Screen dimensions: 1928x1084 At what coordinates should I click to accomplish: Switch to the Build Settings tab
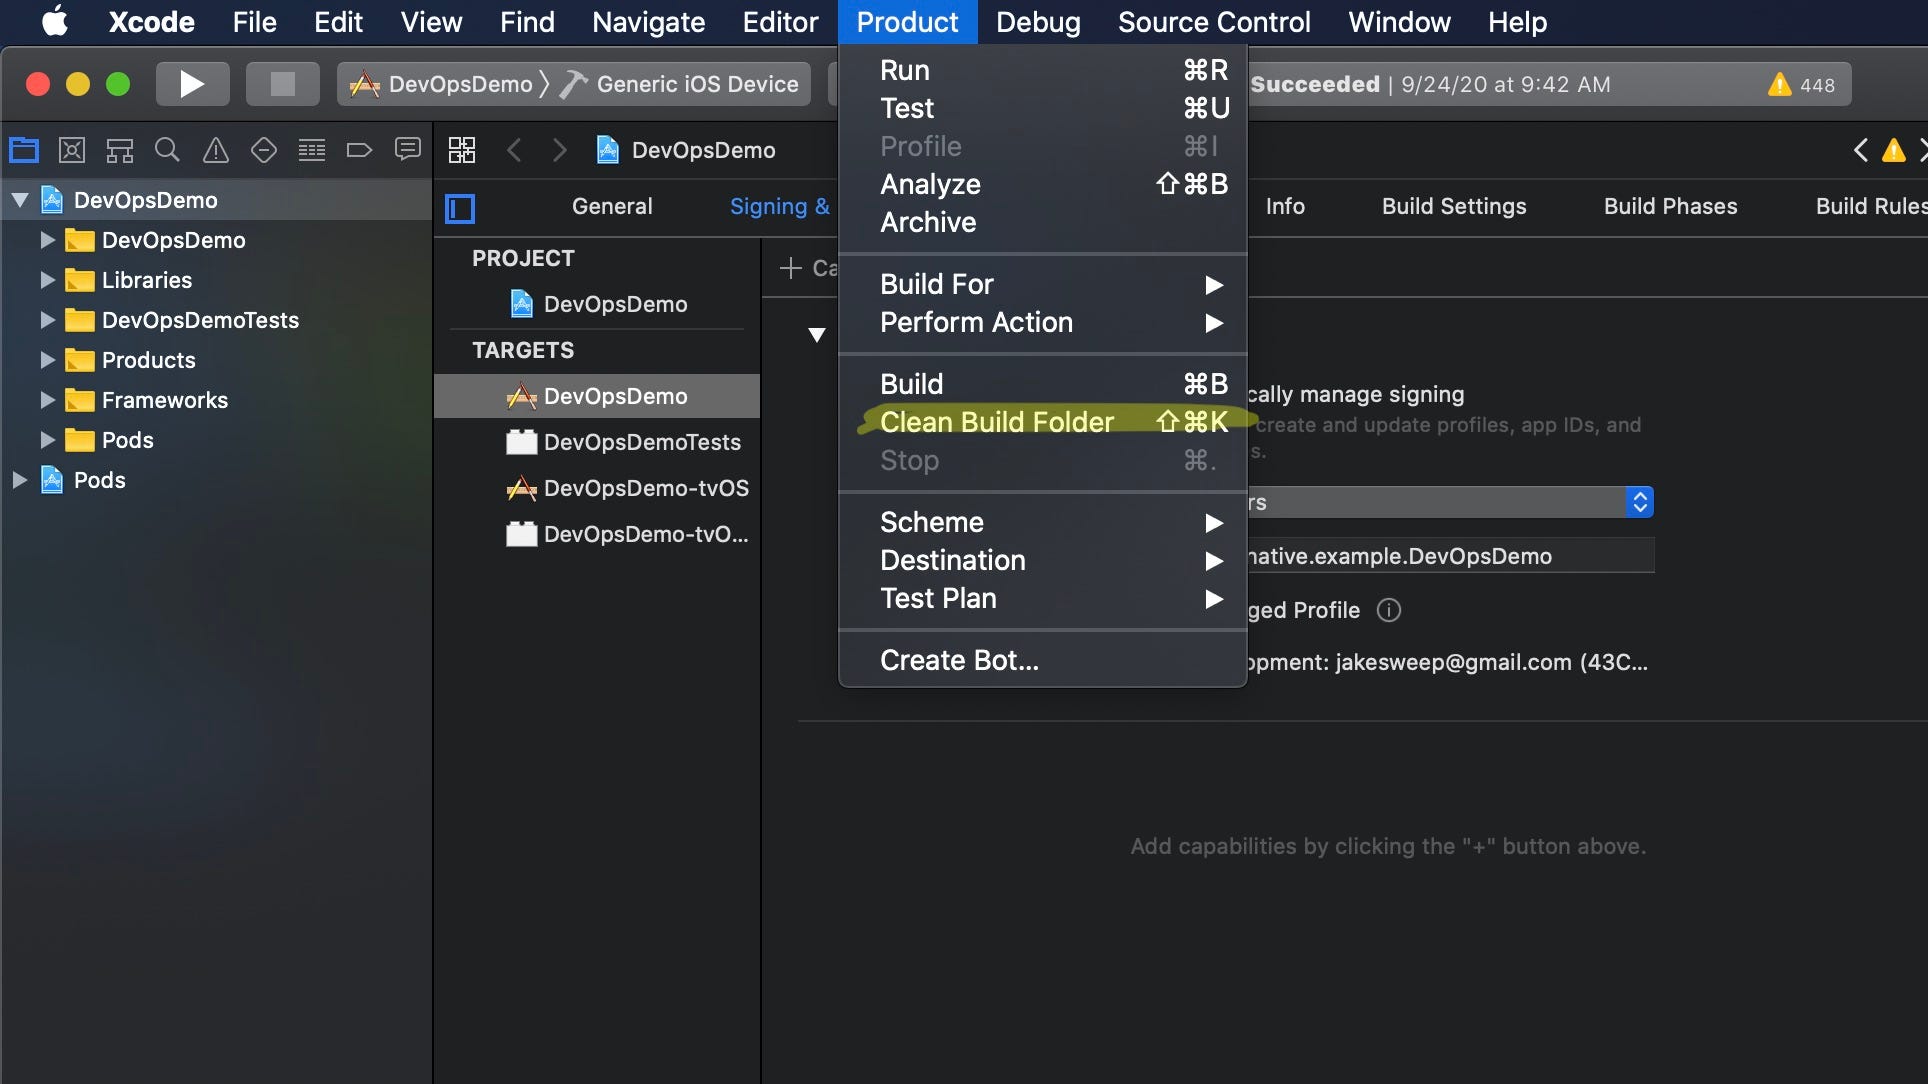coord(1453,206)
